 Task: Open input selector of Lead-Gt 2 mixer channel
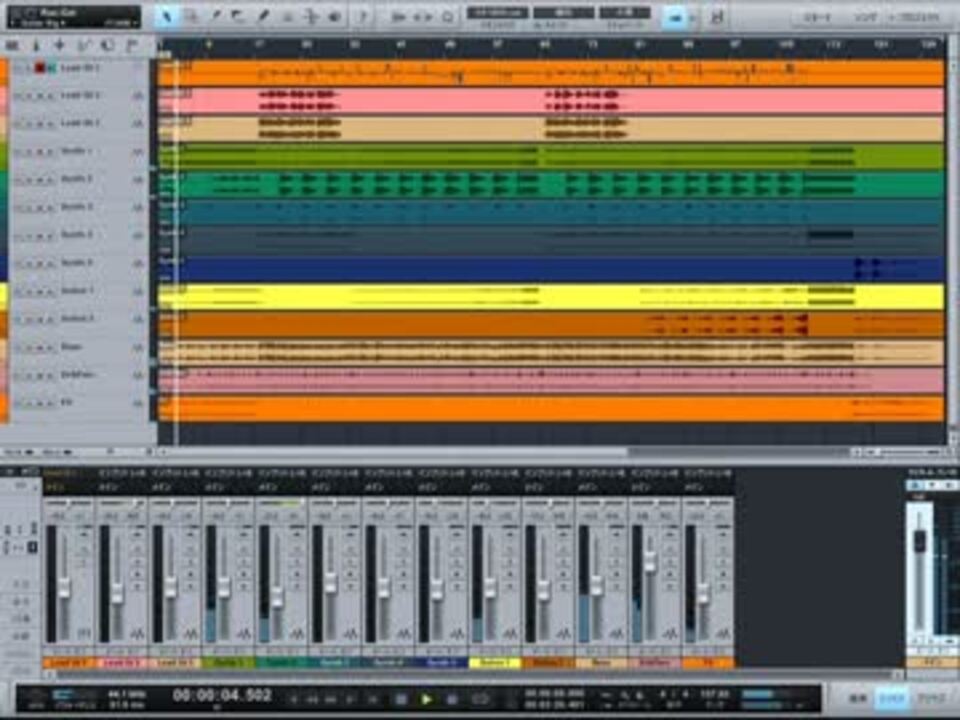(122, 474)
